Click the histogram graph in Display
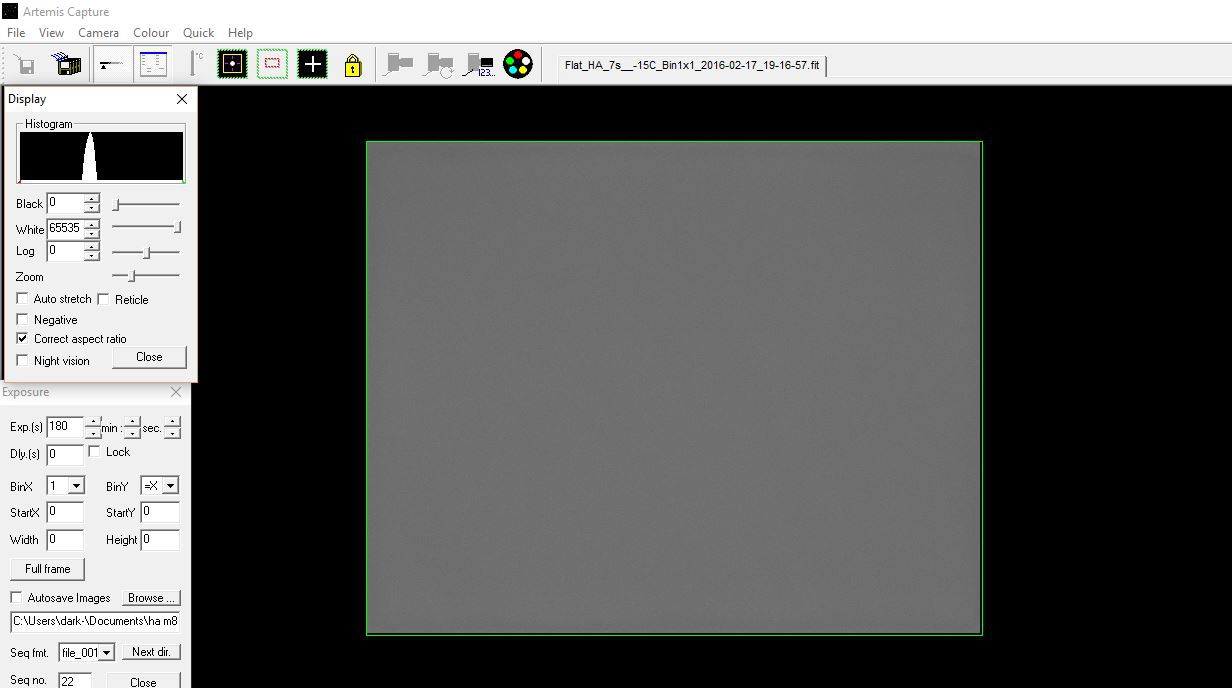The height and width of the screenshot is (688, 1232). tap(101, 157)
